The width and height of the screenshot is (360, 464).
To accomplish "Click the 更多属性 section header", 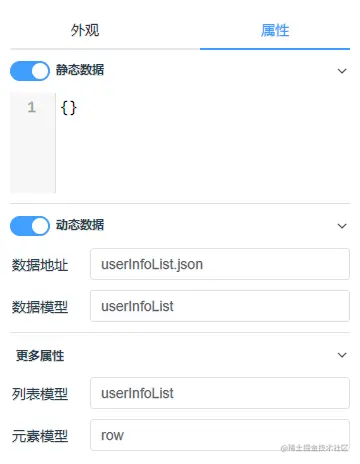I will (40, 356).
